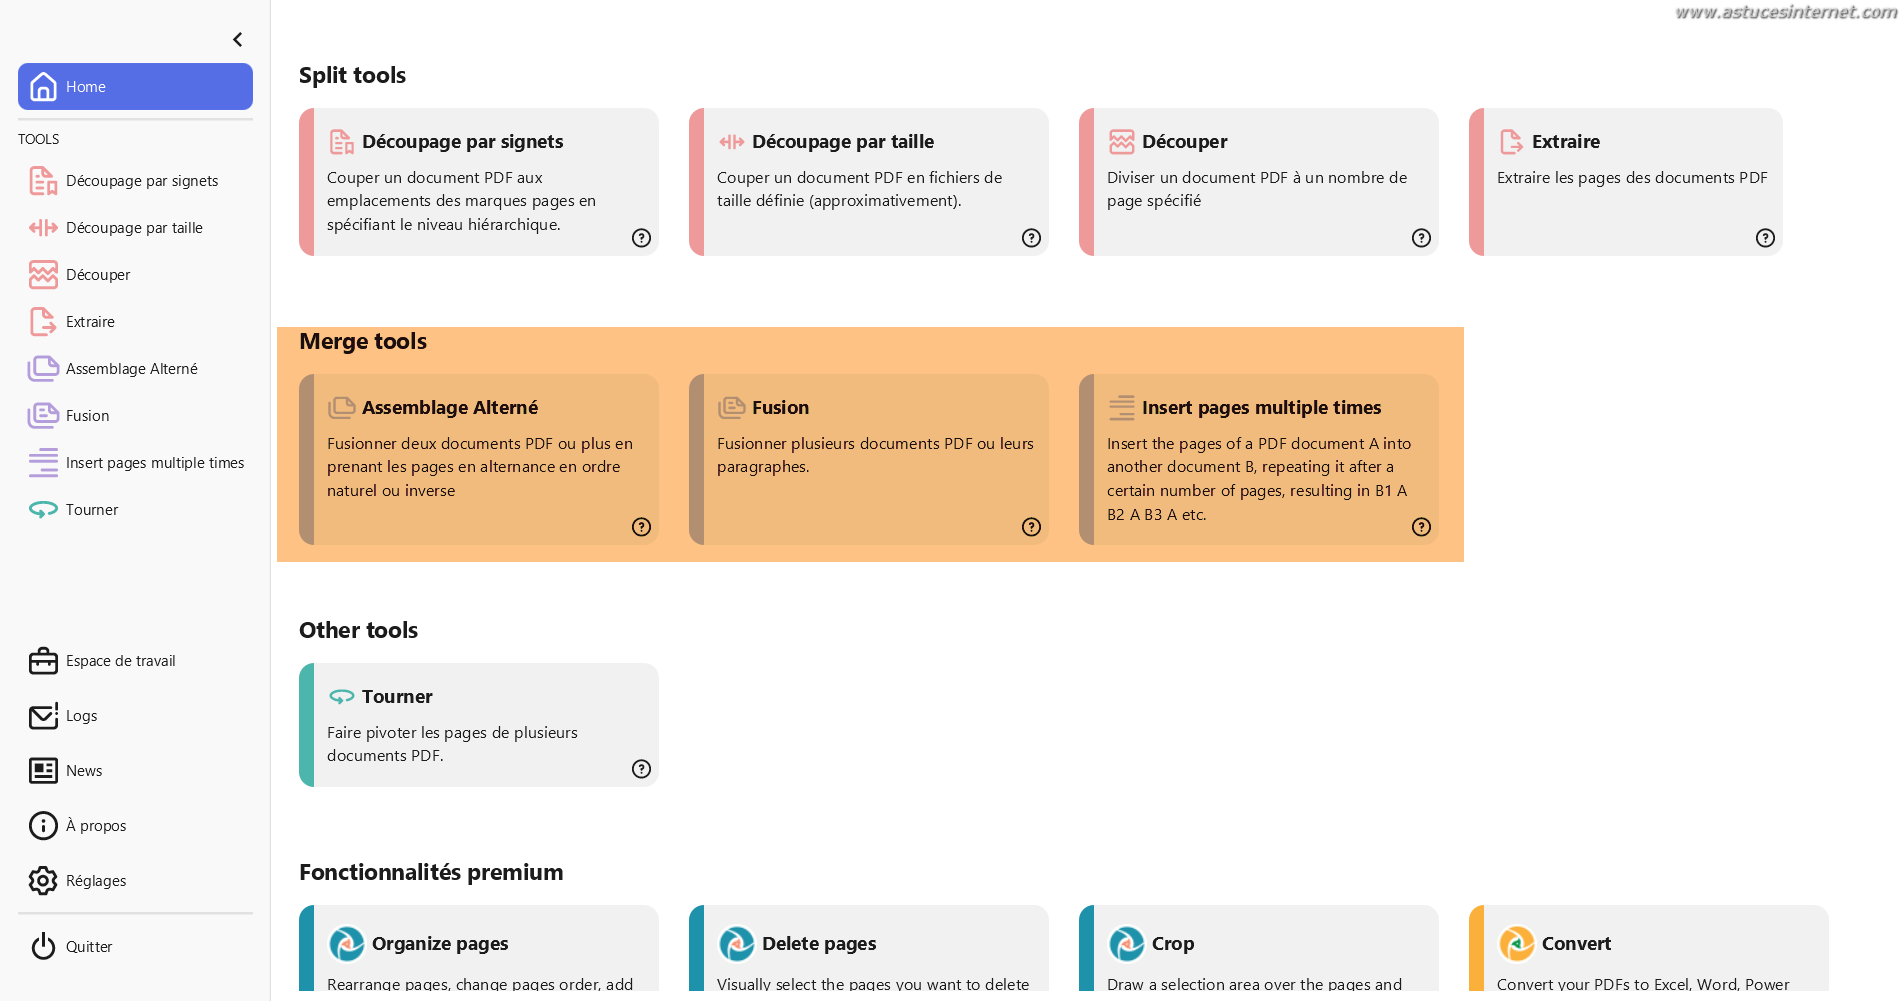Click Quitter to exit the application
The width and height of the screenshot is (1903, 1001).
[88, 947]
